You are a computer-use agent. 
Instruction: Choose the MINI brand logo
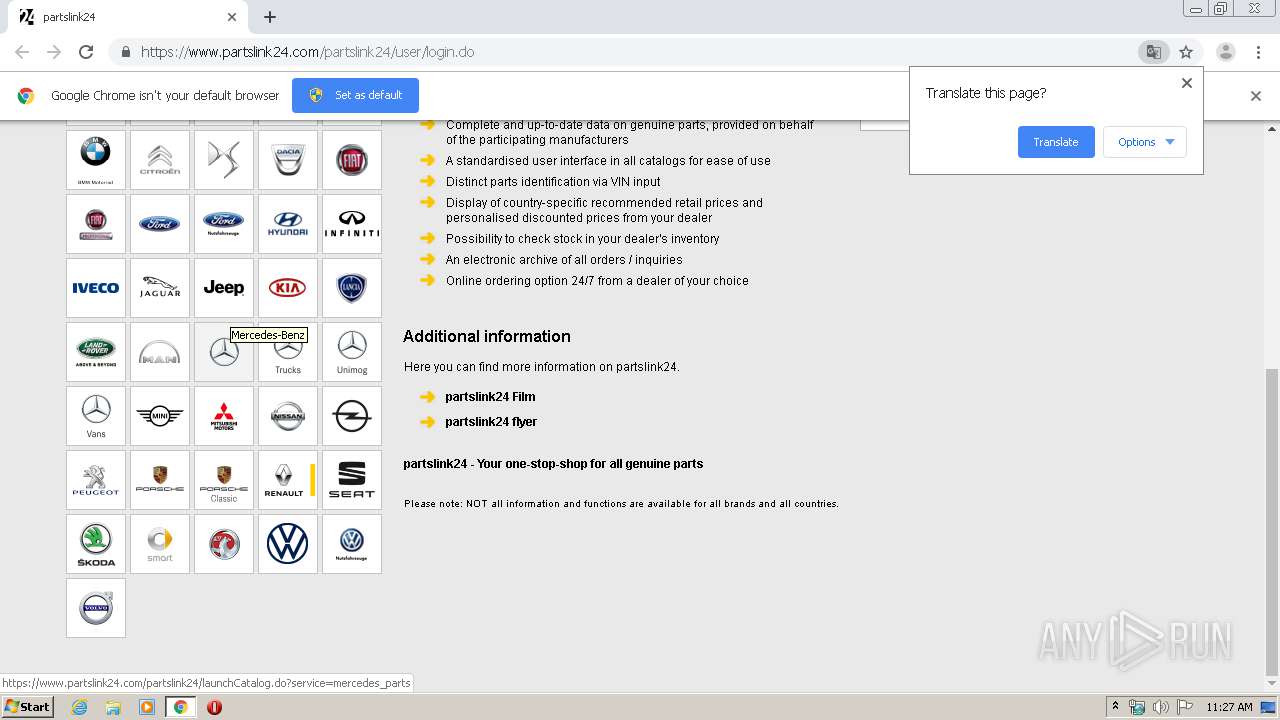[160, 416]
